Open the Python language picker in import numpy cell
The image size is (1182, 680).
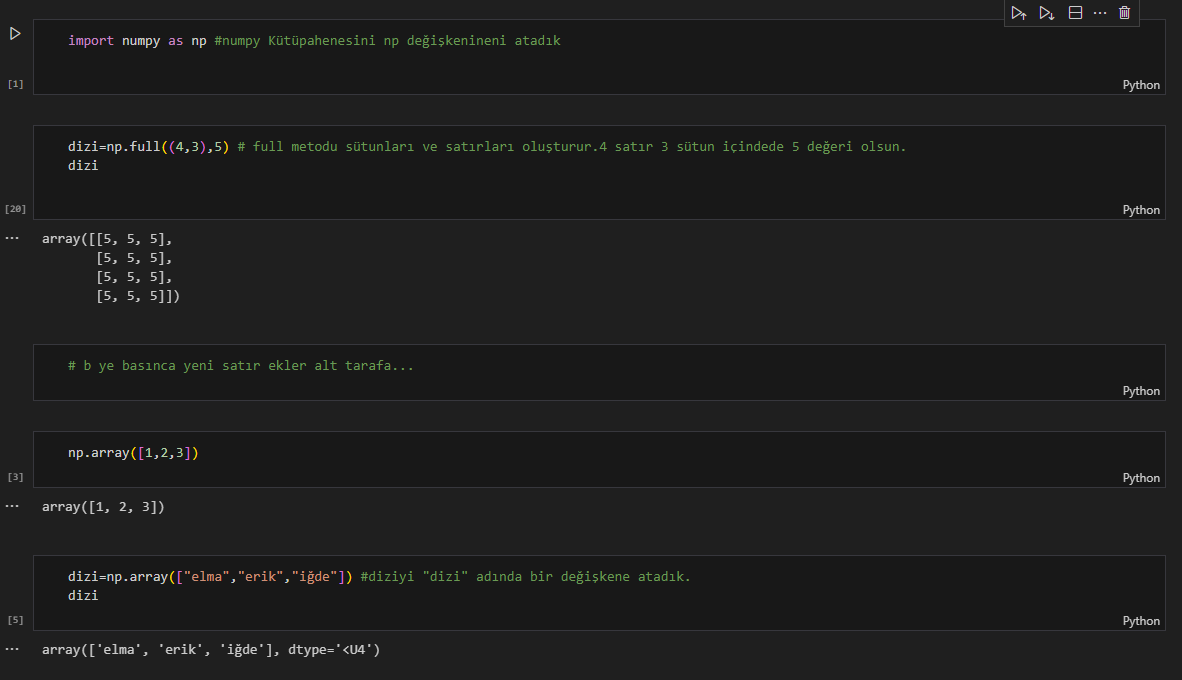[1141, 85]
